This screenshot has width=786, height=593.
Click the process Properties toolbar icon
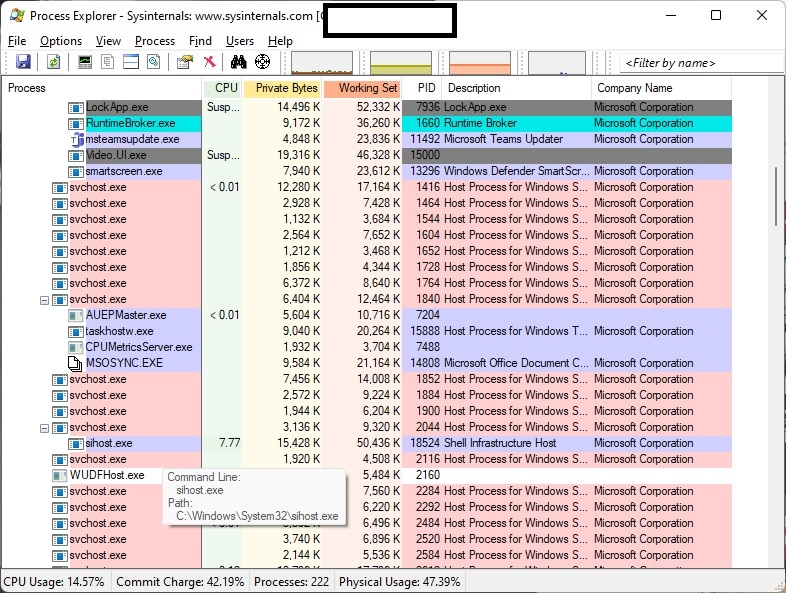click(x=184, y=62)
